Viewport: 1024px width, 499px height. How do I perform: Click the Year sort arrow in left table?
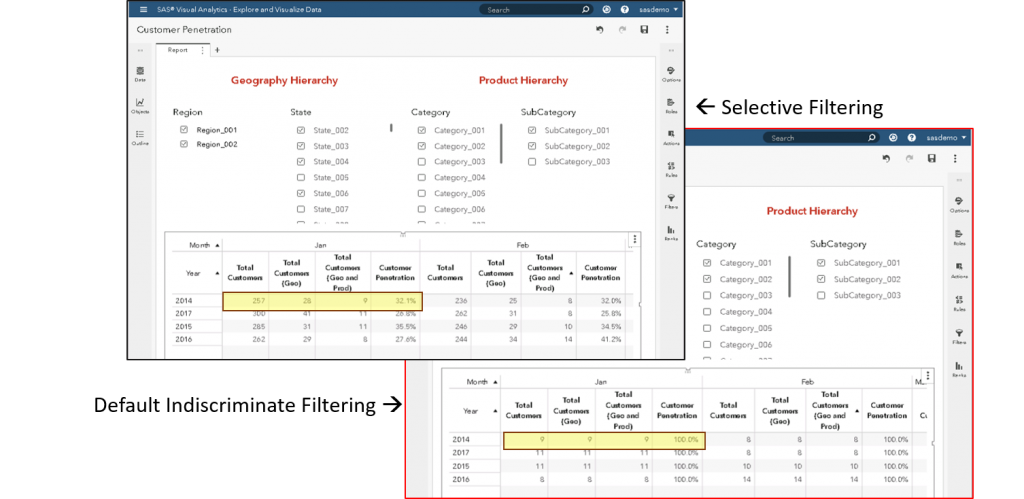pyautogui.click(x=217, y=272)
